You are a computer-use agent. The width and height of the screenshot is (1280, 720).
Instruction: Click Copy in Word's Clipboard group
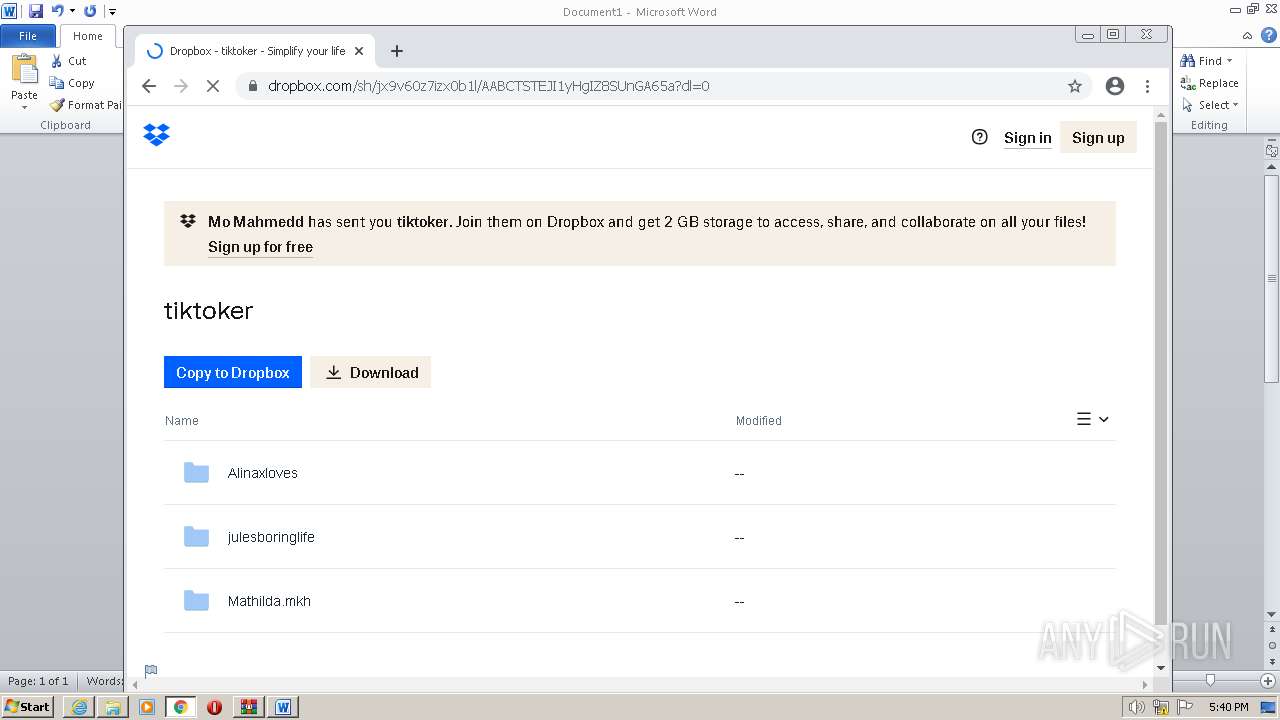[72, 83]
